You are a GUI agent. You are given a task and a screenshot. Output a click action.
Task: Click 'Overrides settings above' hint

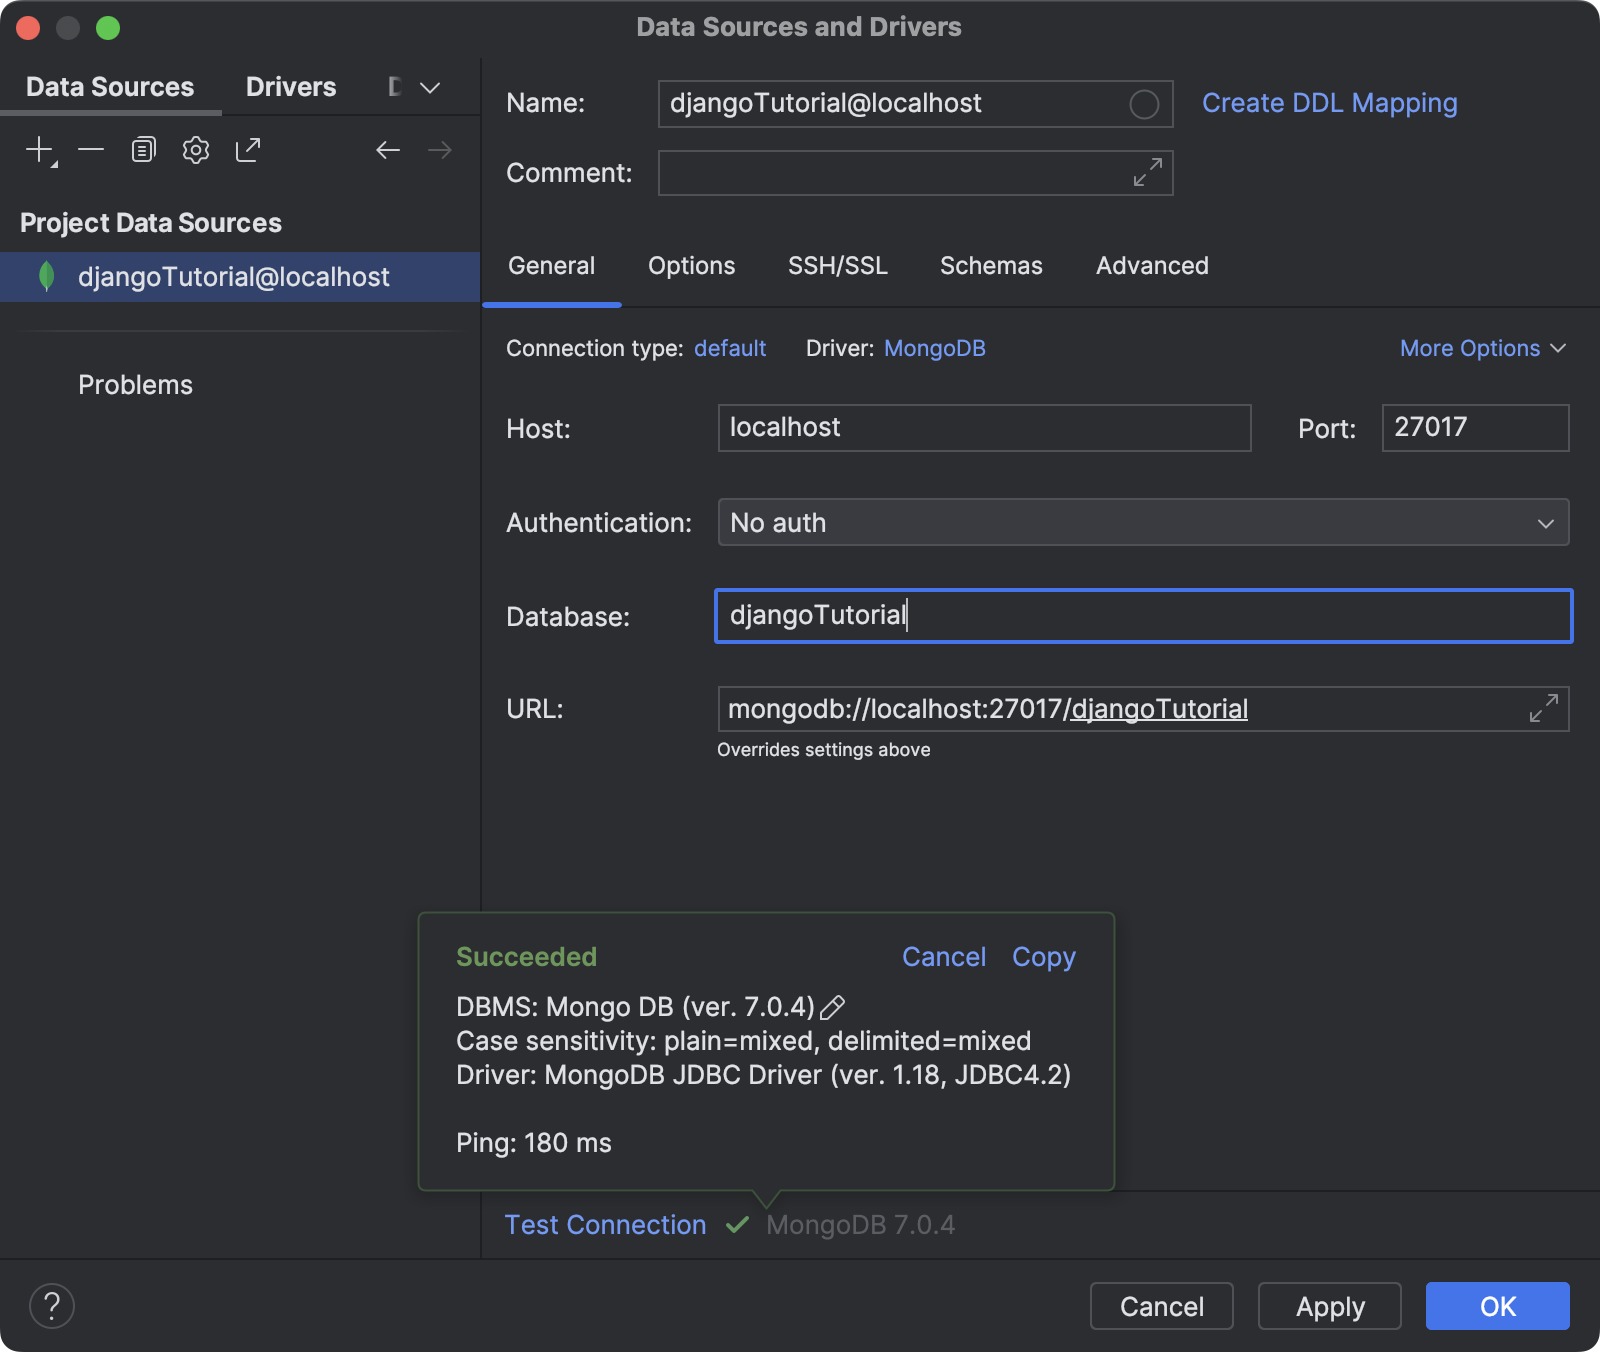click(823, 750)
